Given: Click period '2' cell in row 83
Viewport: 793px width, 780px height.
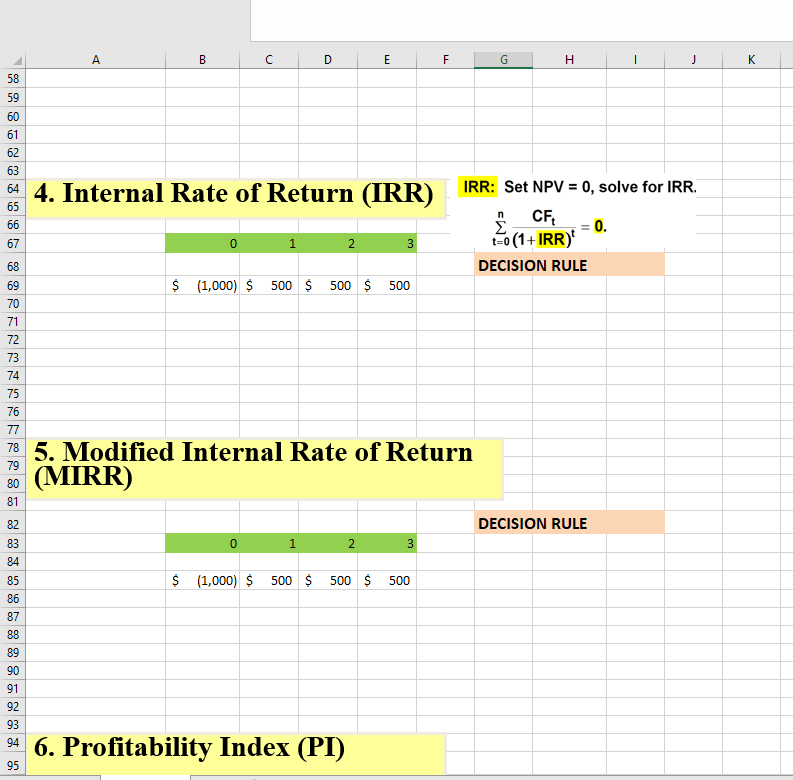Looking at the screenshot, I should [x=328, y=544].
